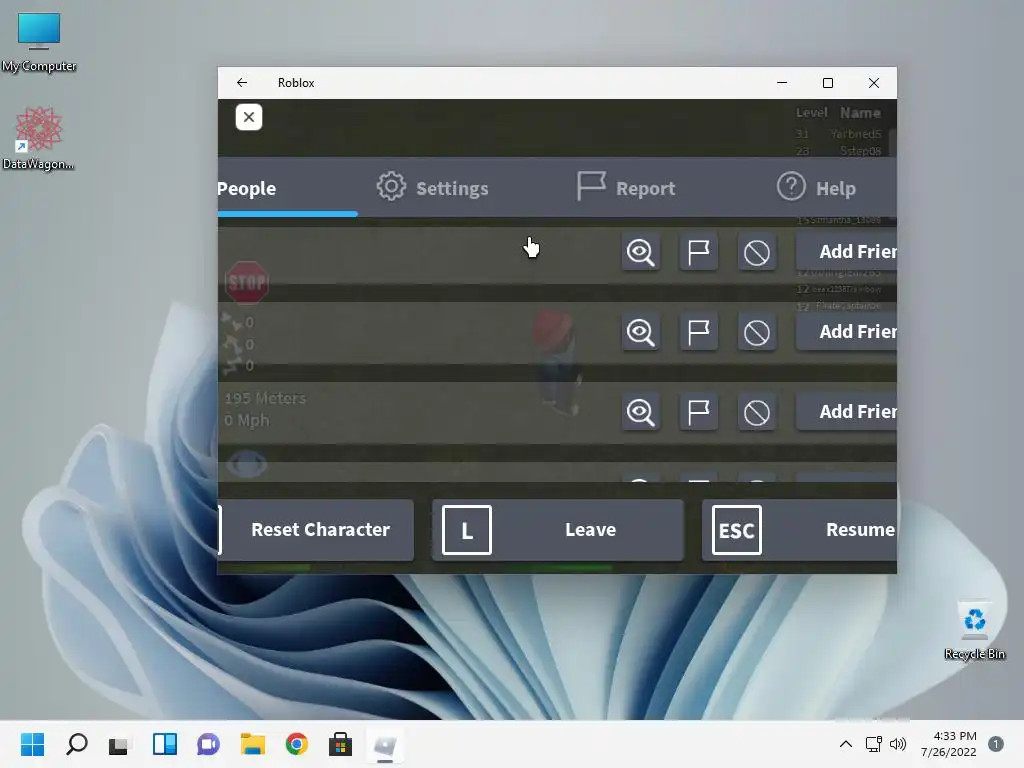Open the notification center badge
Image resolution: width=1024 pixels, height=768 pixels.
(x=995, y=744)
